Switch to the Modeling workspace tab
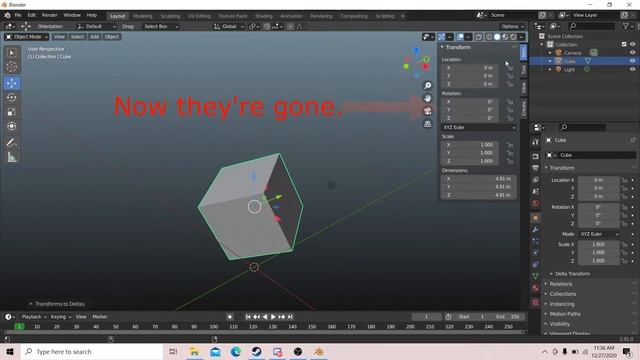 click(x=142, y=16)
